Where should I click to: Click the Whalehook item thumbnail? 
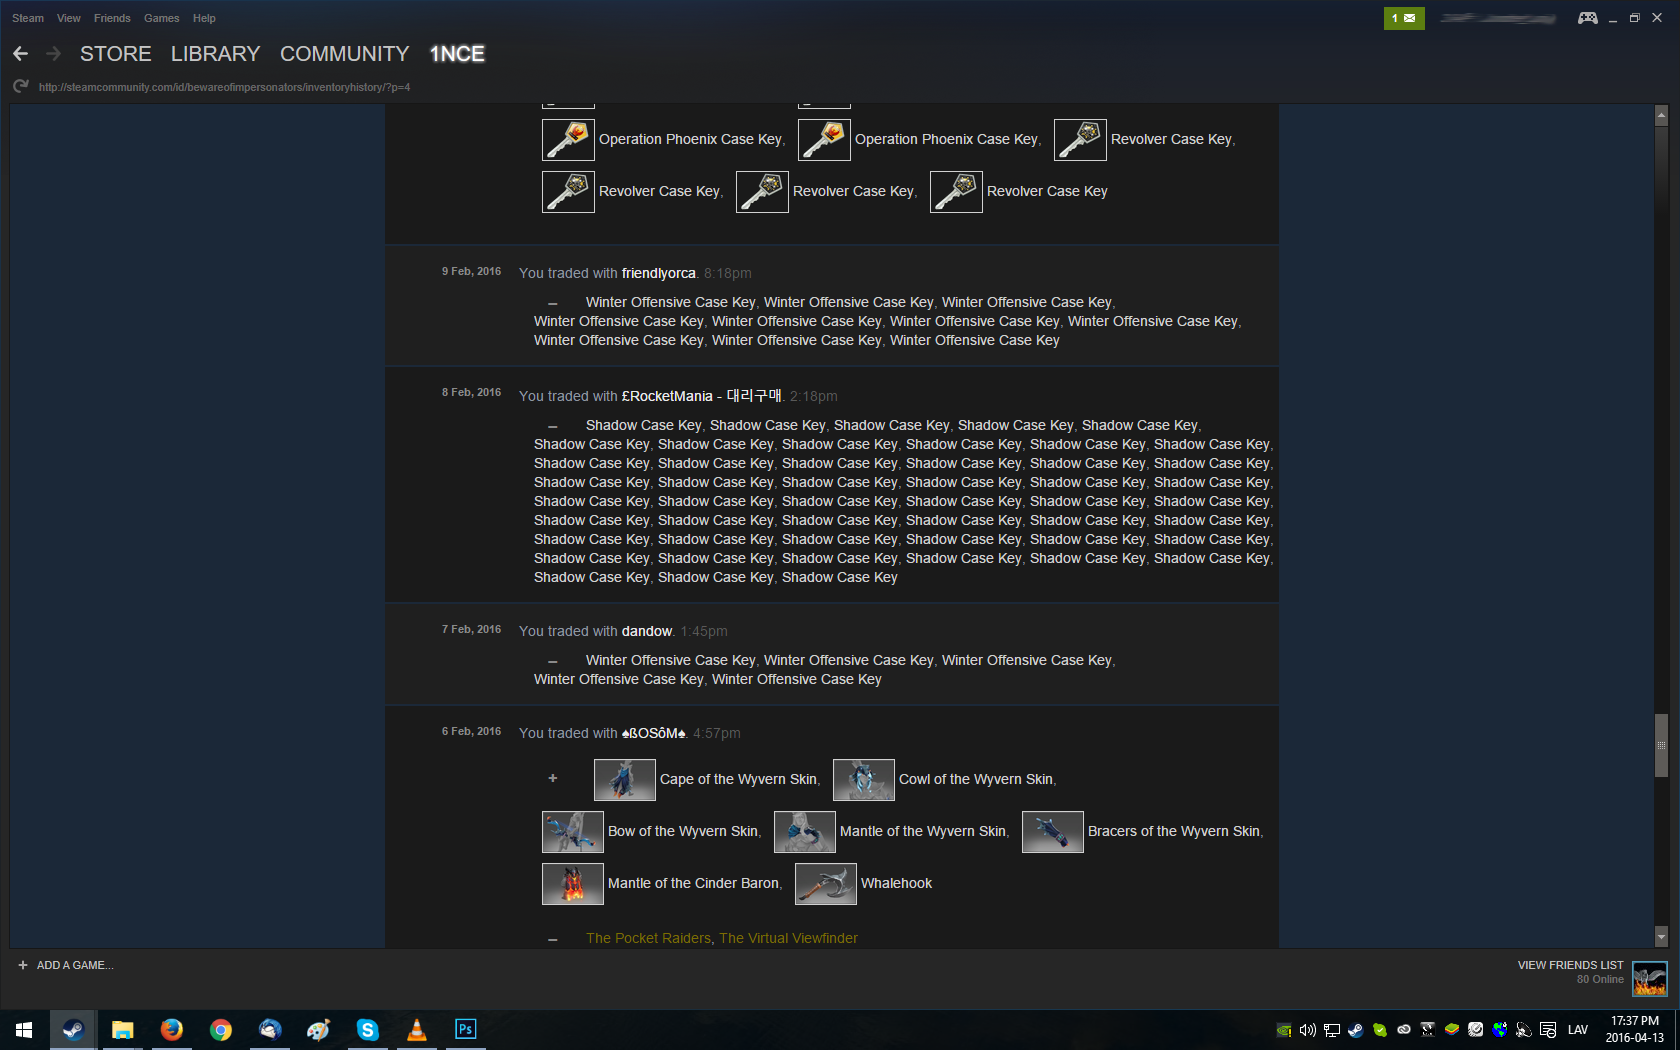click(825, 884)
